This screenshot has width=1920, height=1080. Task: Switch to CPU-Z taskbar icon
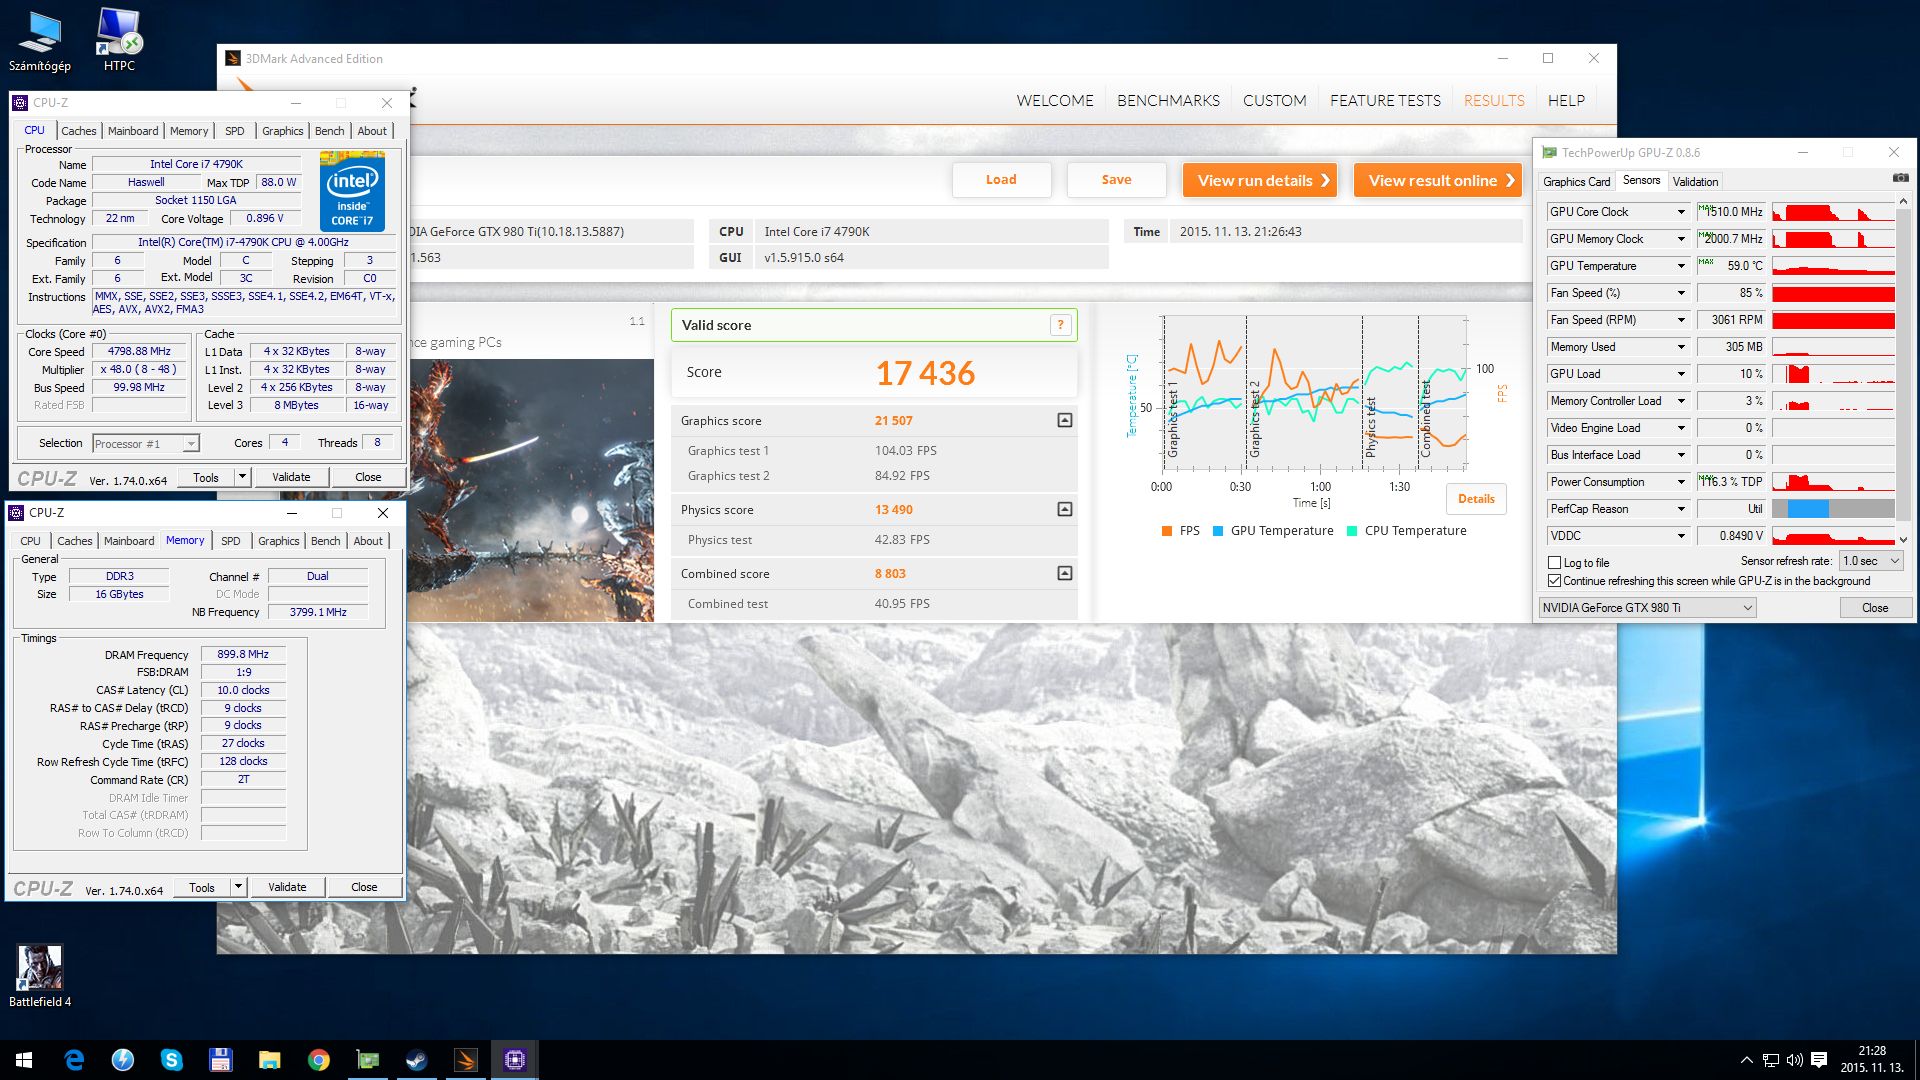pyautogui.click(x=514, y=1060)
